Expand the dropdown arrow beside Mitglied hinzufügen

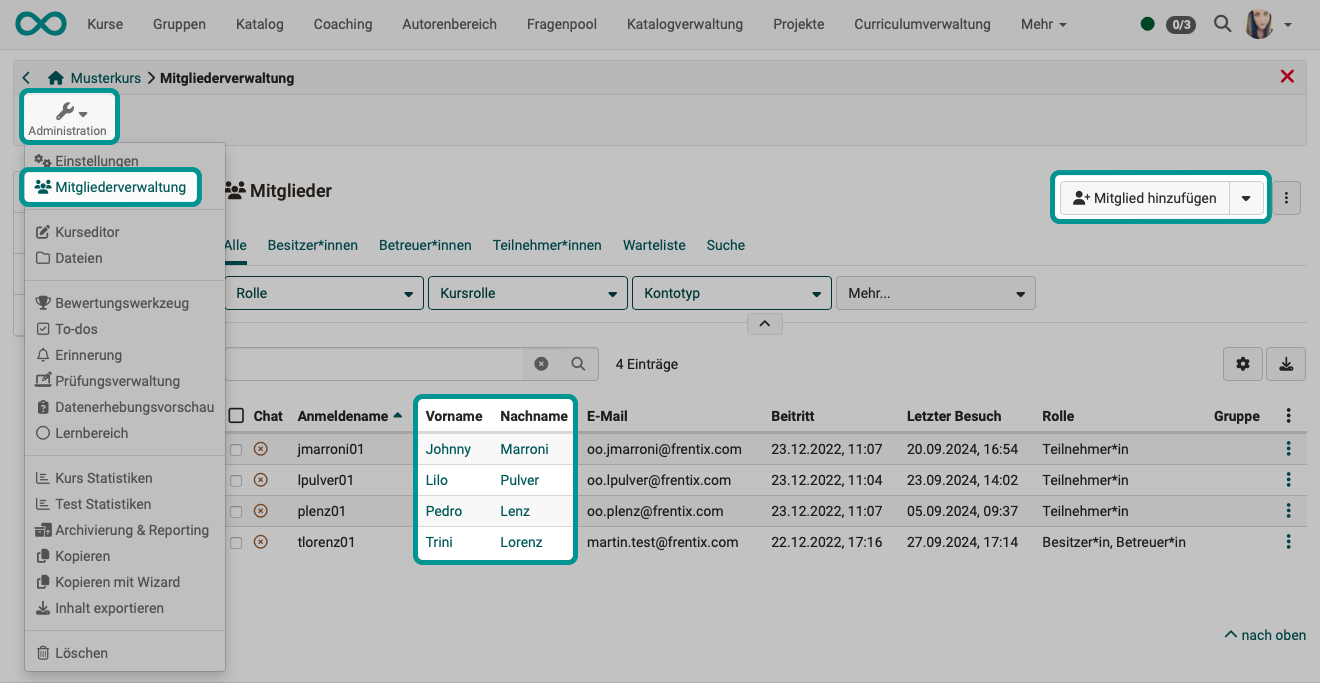click(x=1246, y=198)
